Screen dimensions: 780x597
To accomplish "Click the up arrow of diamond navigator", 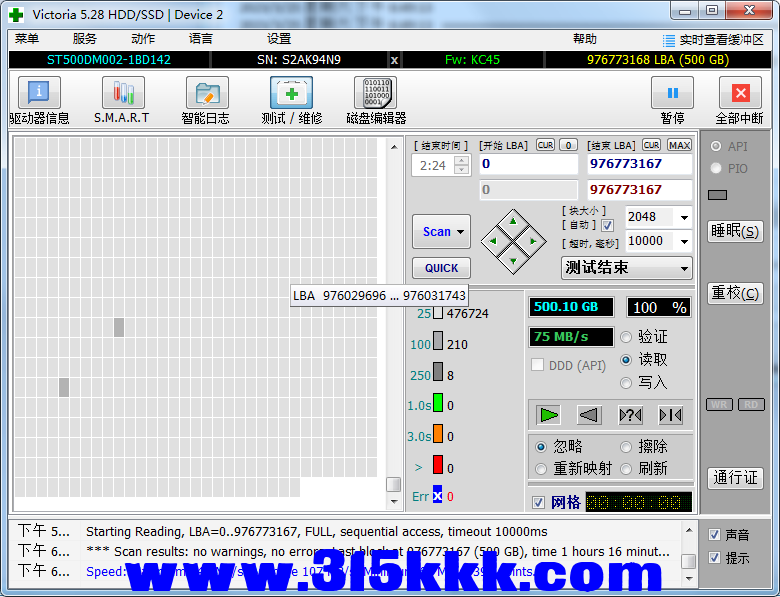I will pyautogui.click(x=513, y=221).
